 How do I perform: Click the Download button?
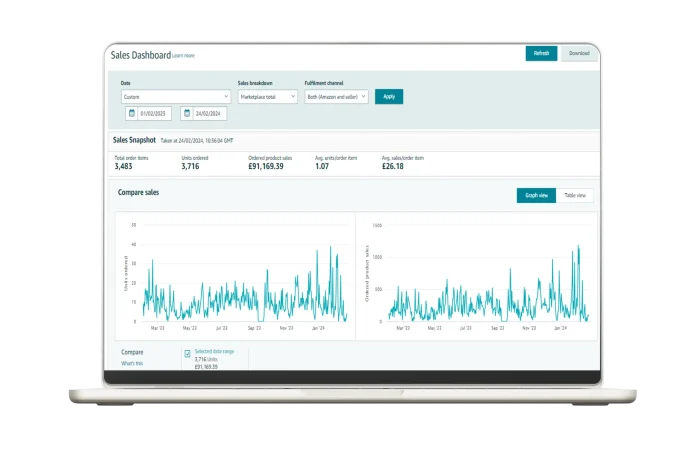(579, 53)
